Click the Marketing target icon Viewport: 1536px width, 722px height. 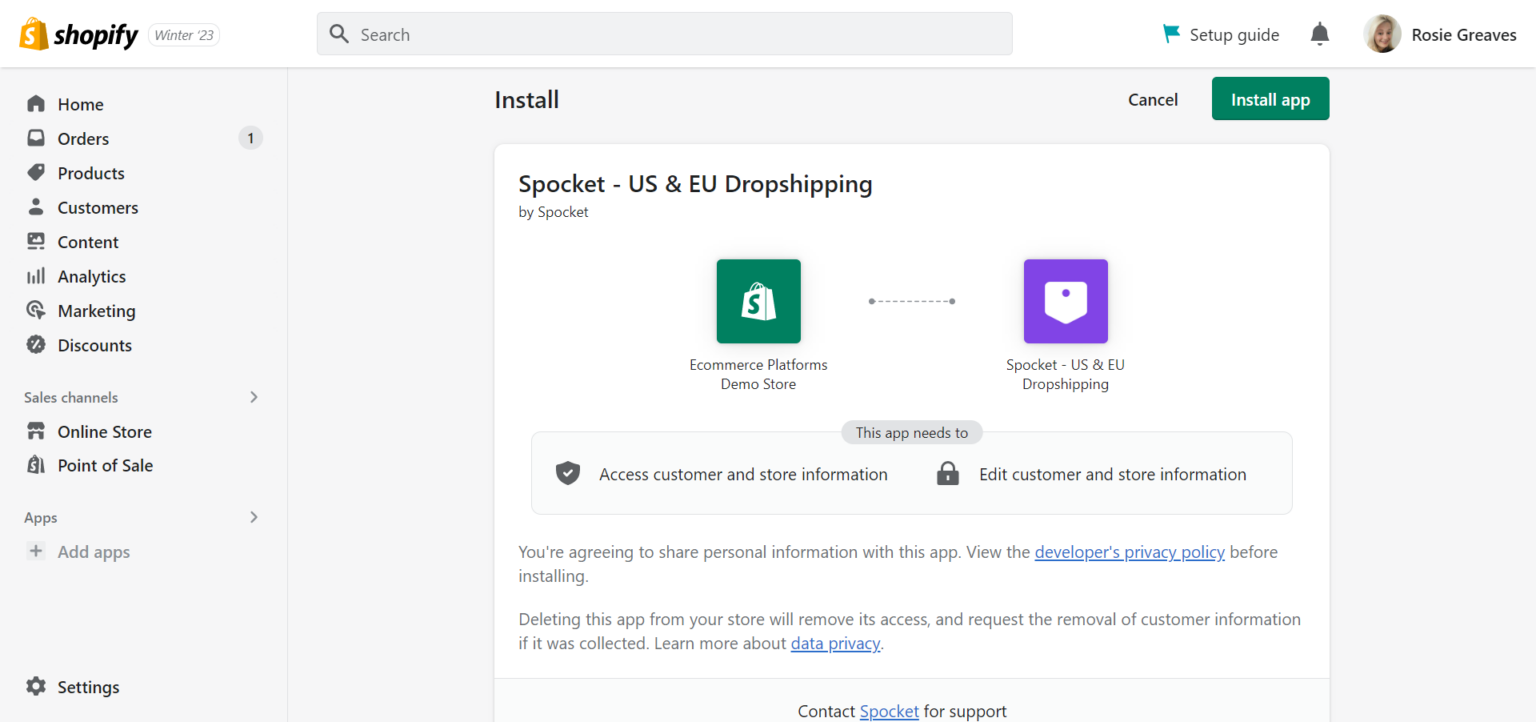coord(36,310)
